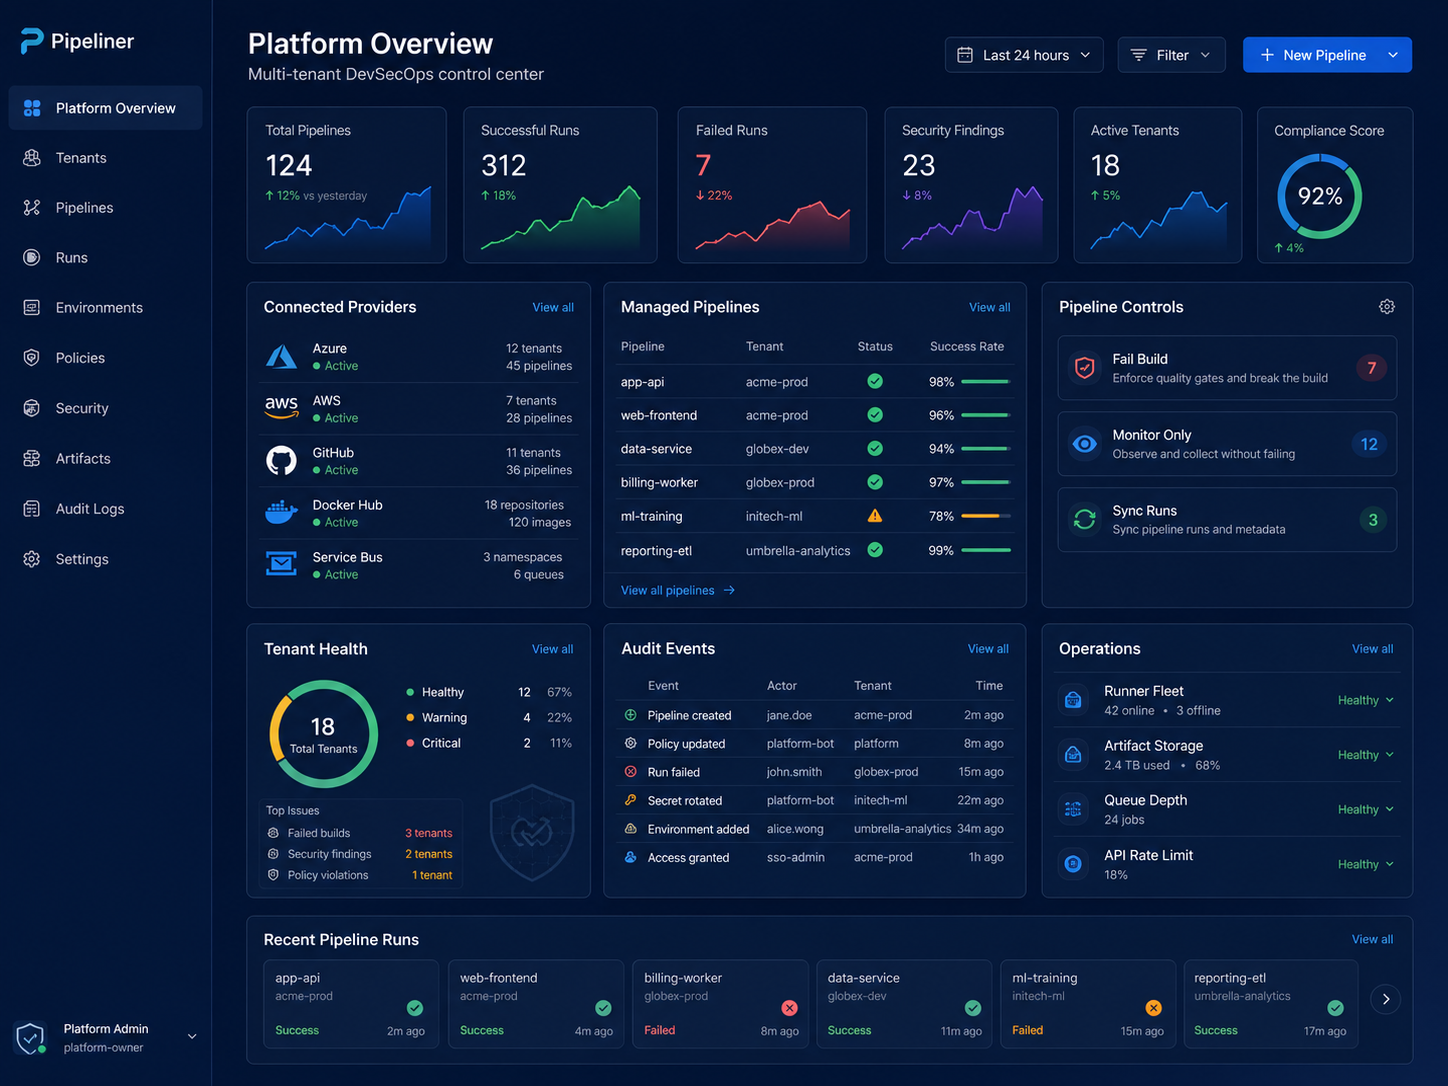The height and width of the screenshot is (1086, 1448).
Task: Open the Filter dropdown
Action: tap(1171, 55)
